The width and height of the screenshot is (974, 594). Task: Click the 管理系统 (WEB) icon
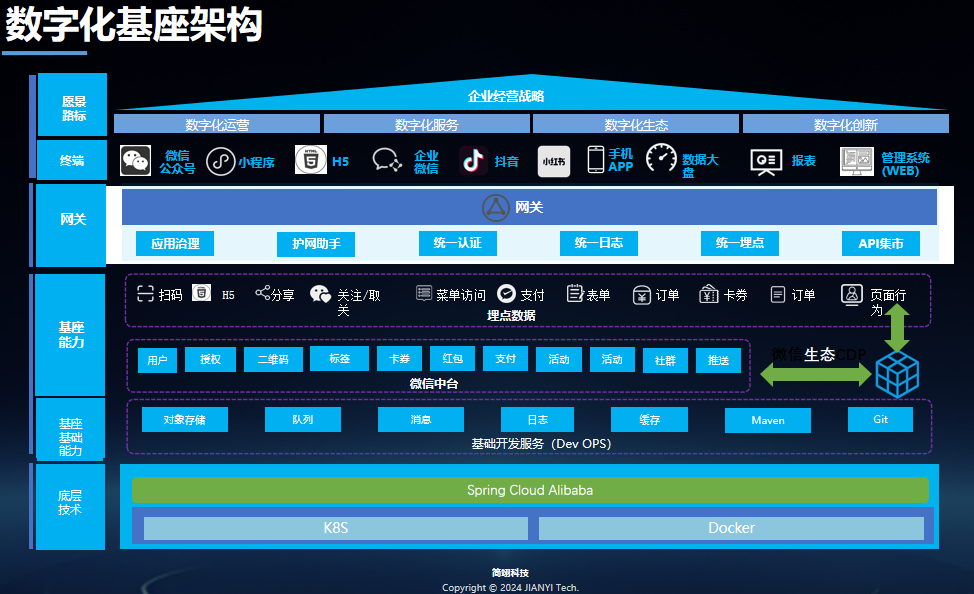[x=856, y=161]
